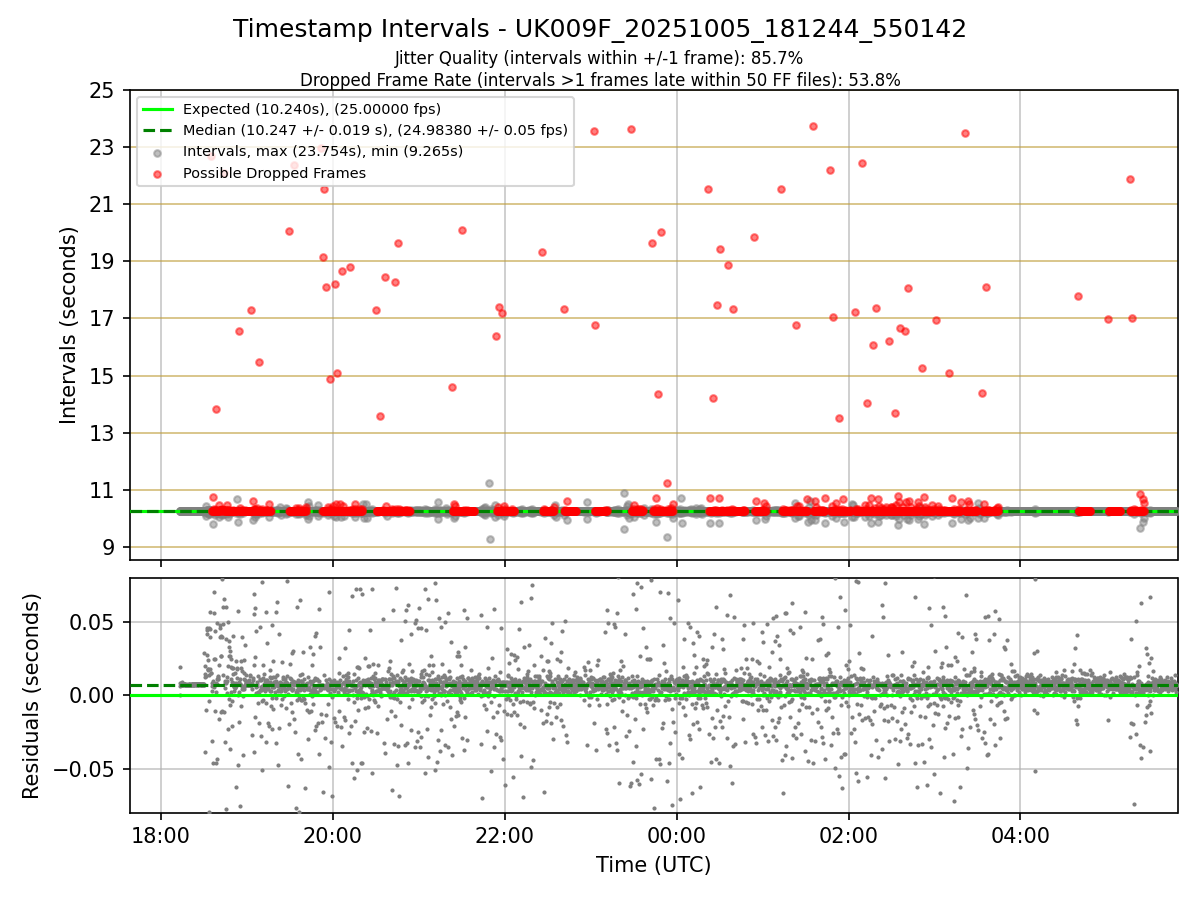The image size is (1200, 900).
Task: Click the '02:00' x-axis tick label
Action: tap(849, 834)
